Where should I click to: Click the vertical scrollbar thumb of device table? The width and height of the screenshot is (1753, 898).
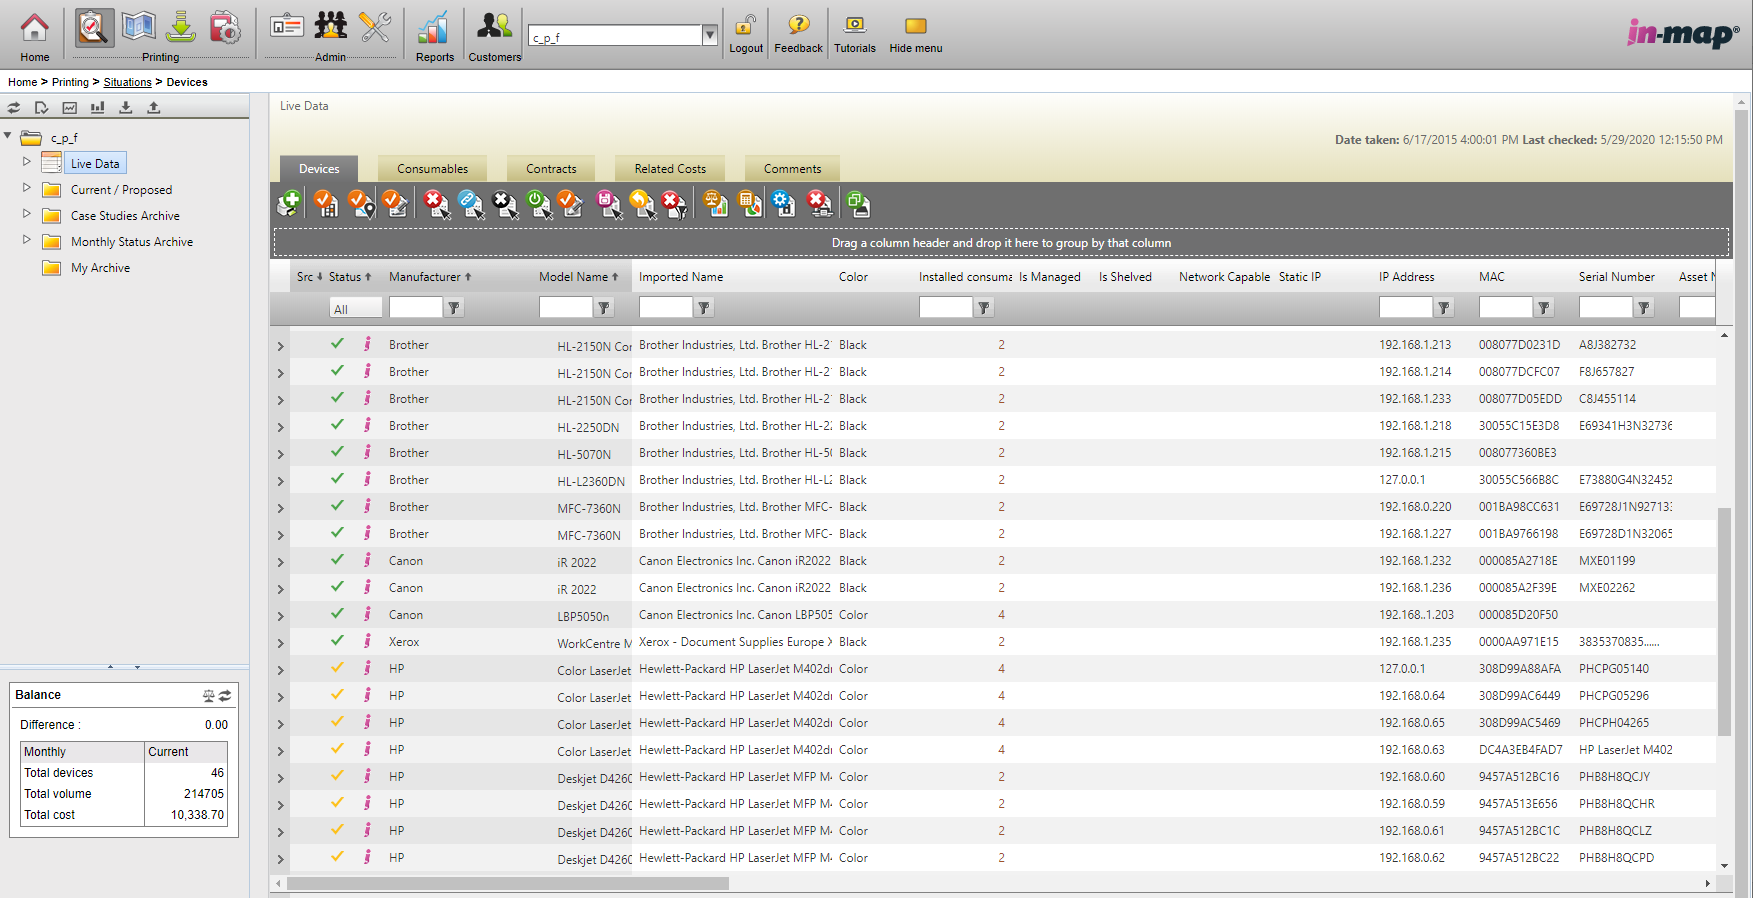coord(1724,621)
